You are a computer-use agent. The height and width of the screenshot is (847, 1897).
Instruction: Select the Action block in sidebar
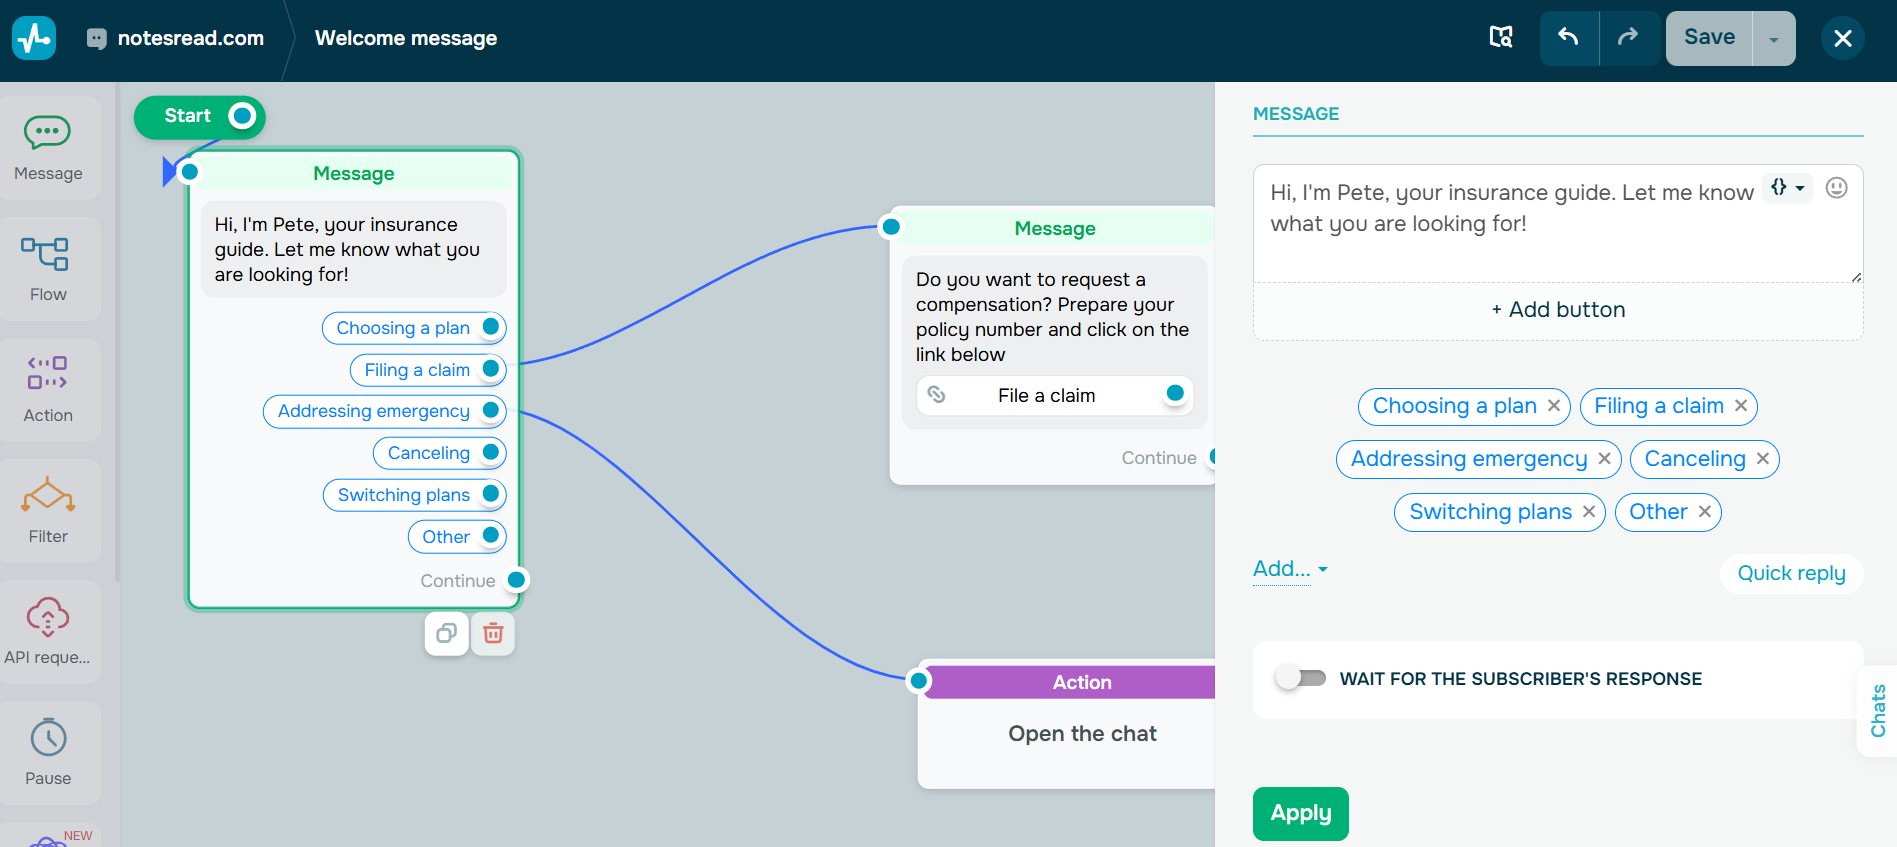(x=48, y=390)
